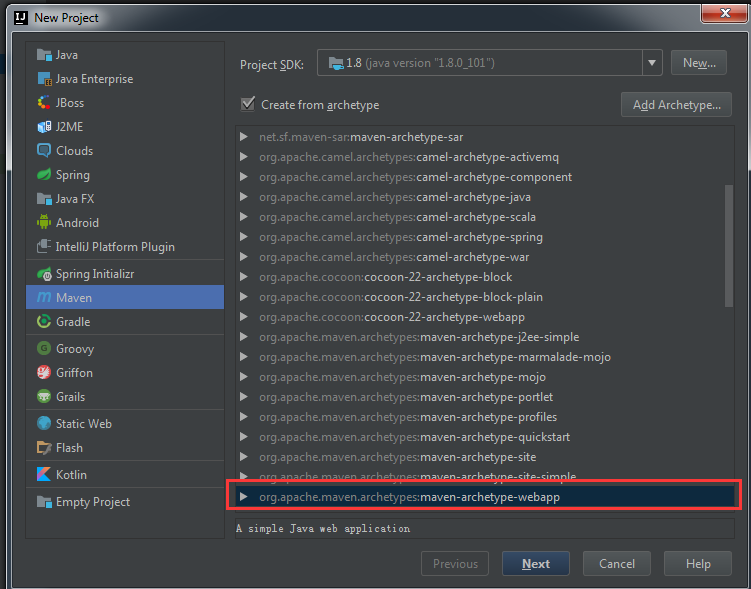
Task: Expand camel-archetype-activemq node
Action: 244,157
